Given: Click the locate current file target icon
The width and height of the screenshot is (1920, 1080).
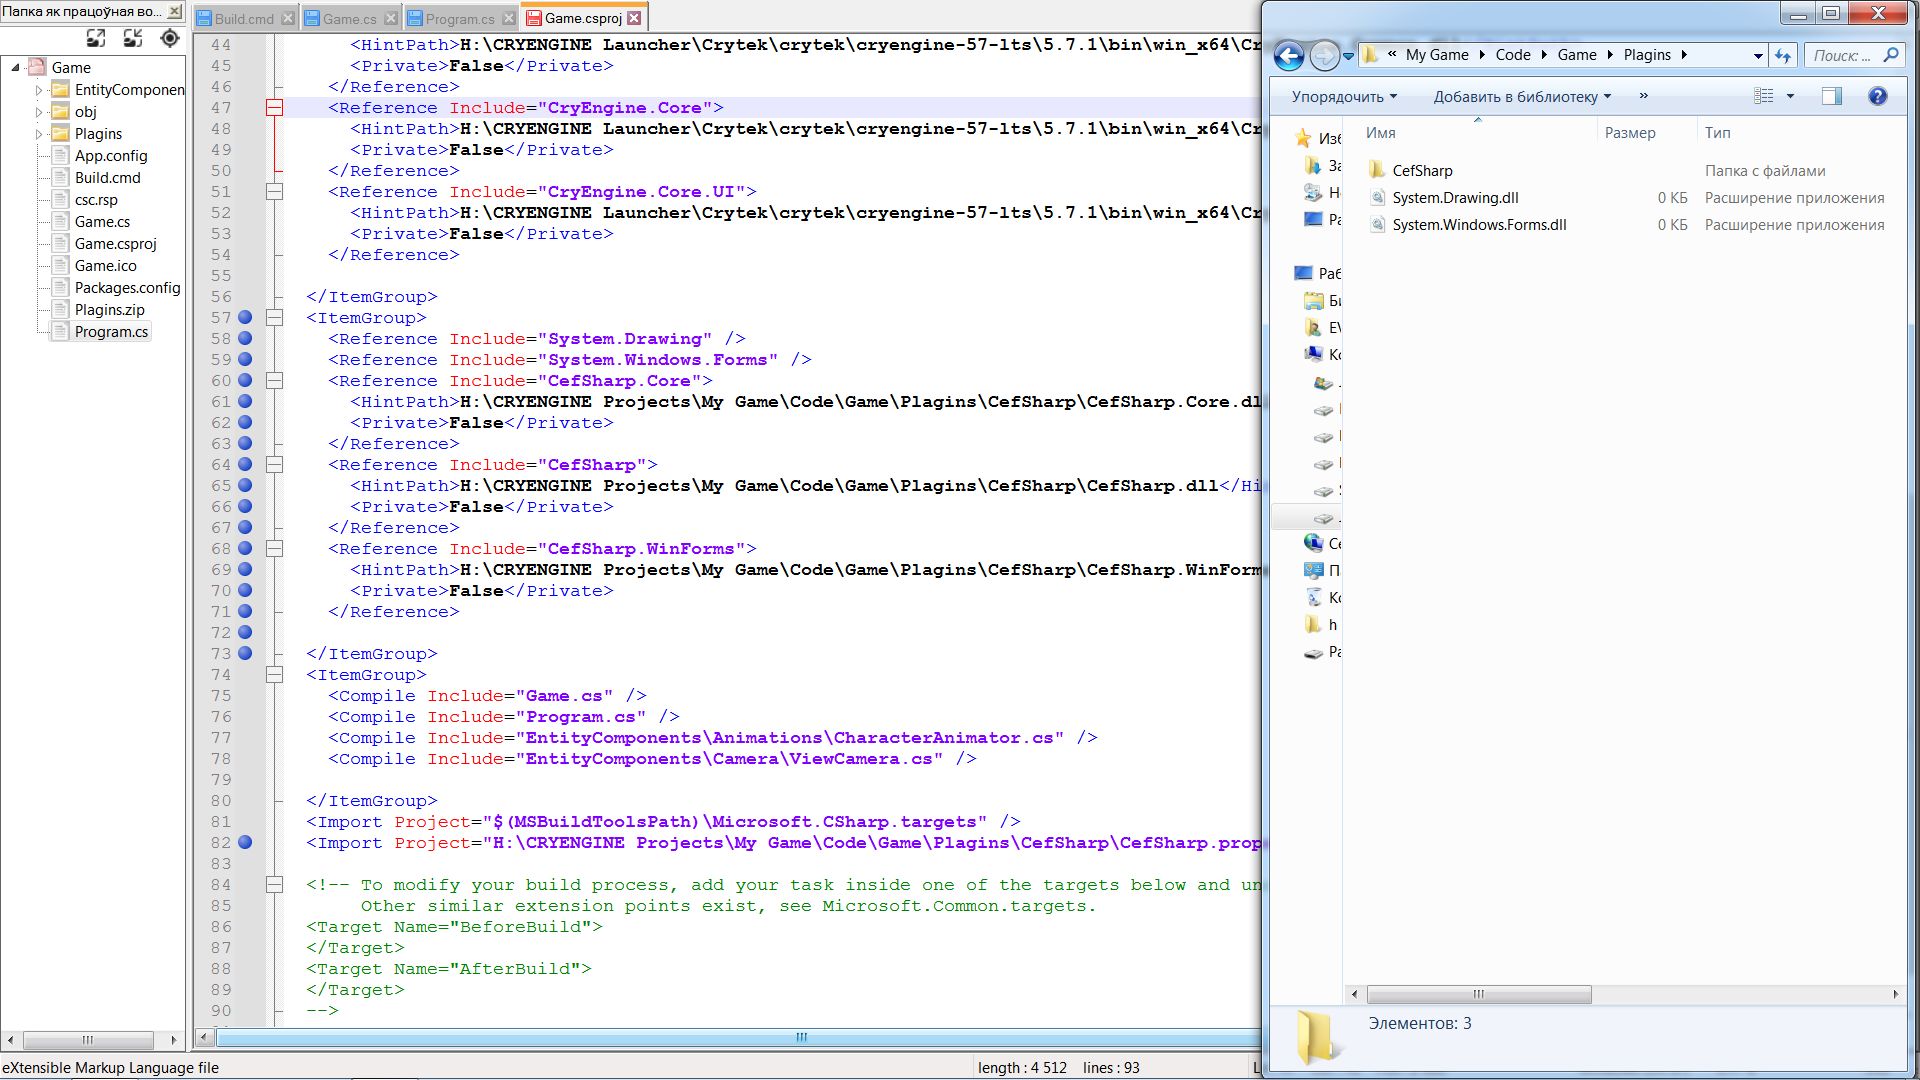Looking at the screenshot, I should (x=170, y=38).
